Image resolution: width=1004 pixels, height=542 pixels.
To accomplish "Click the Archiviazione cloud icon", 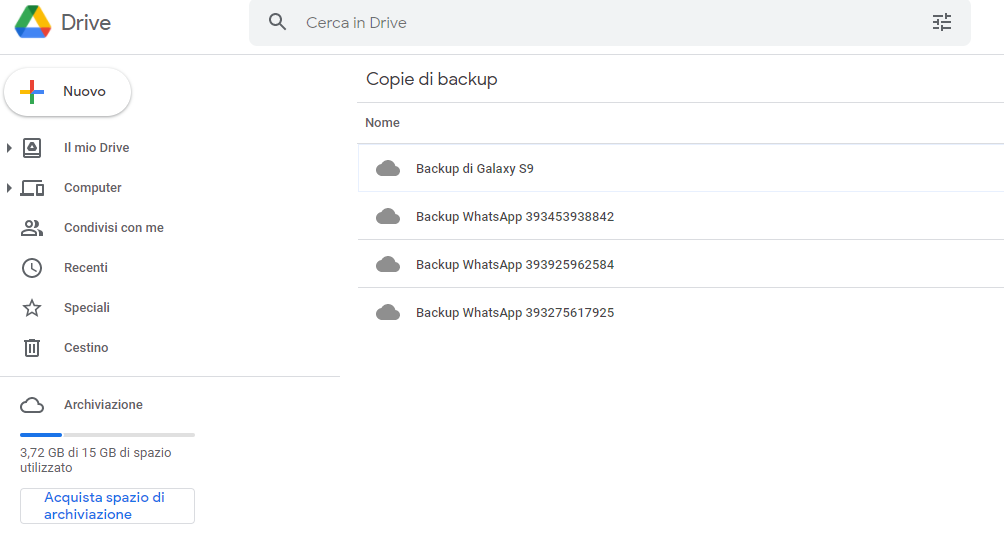I will click(x=32, y=405).
